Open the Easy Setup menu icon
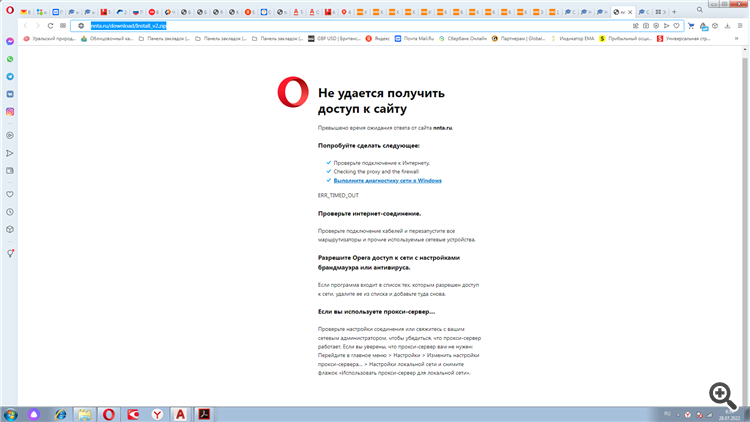The image size is (750, 422). point(739,26)
